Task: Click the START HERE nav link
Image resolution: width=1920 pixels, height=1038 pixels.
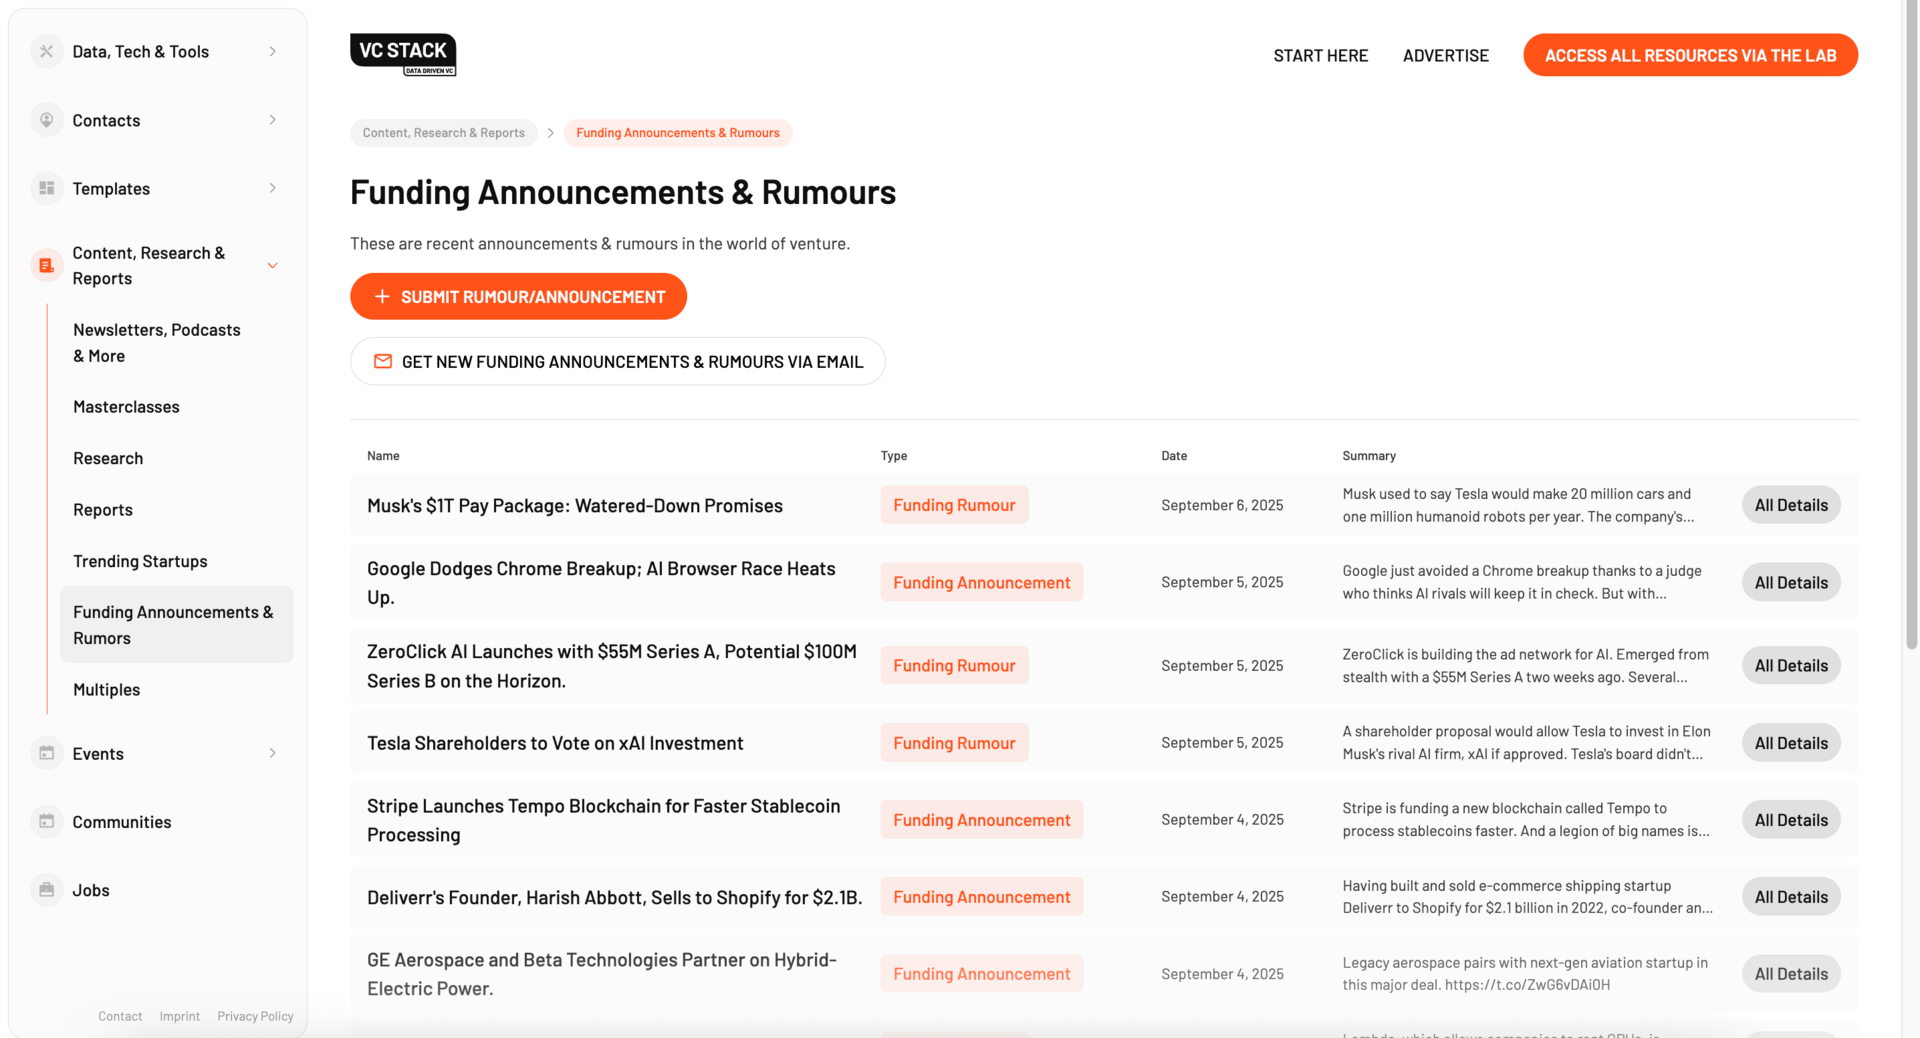Action: (x=1320, y=55)
